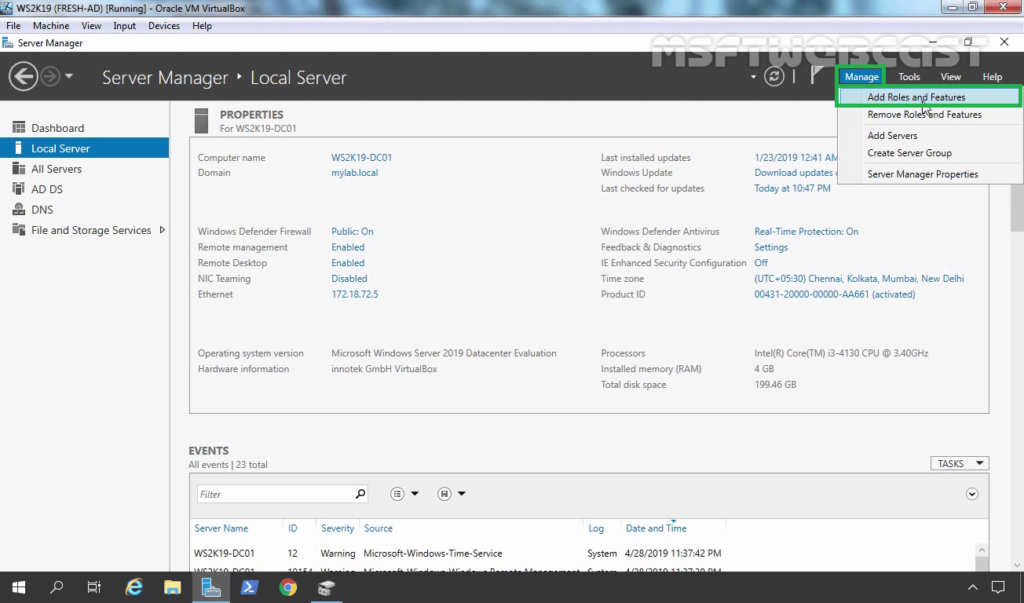This screenshot has height=603, width=1024.
Task: Click the back navigation arrow
Action: coord(23,77)
